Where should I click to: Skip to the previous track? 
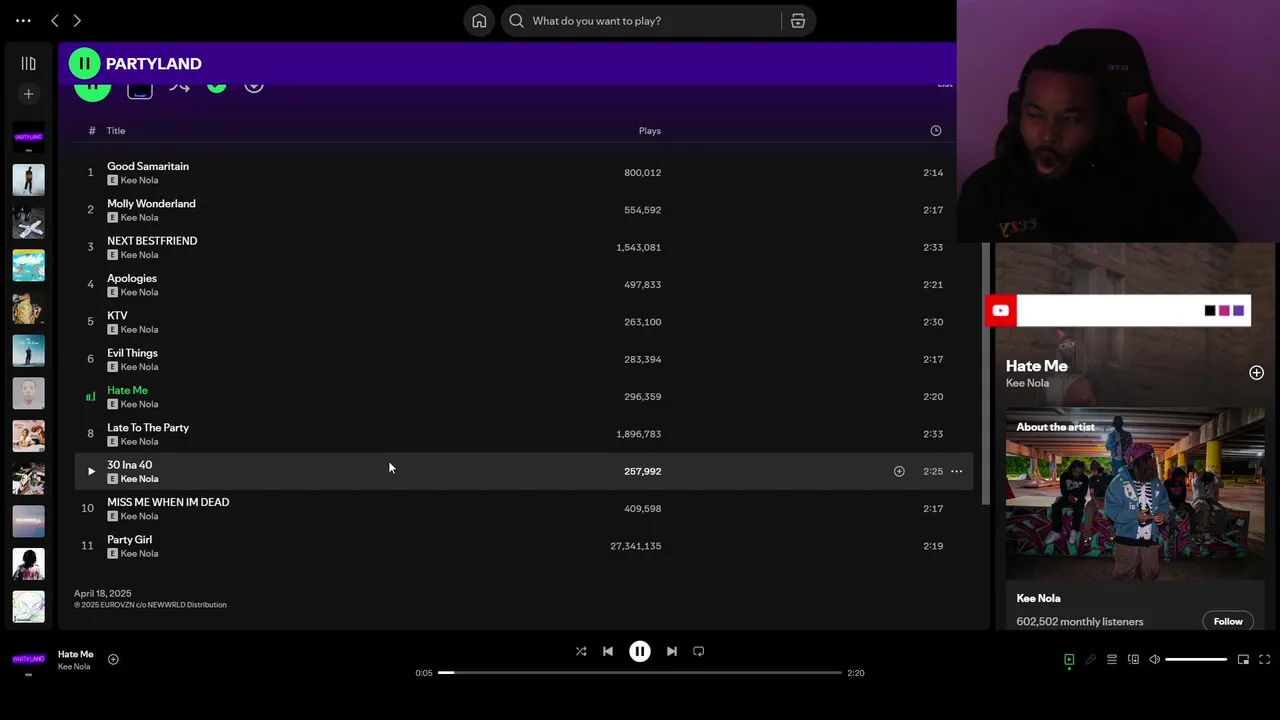point(608,651)
